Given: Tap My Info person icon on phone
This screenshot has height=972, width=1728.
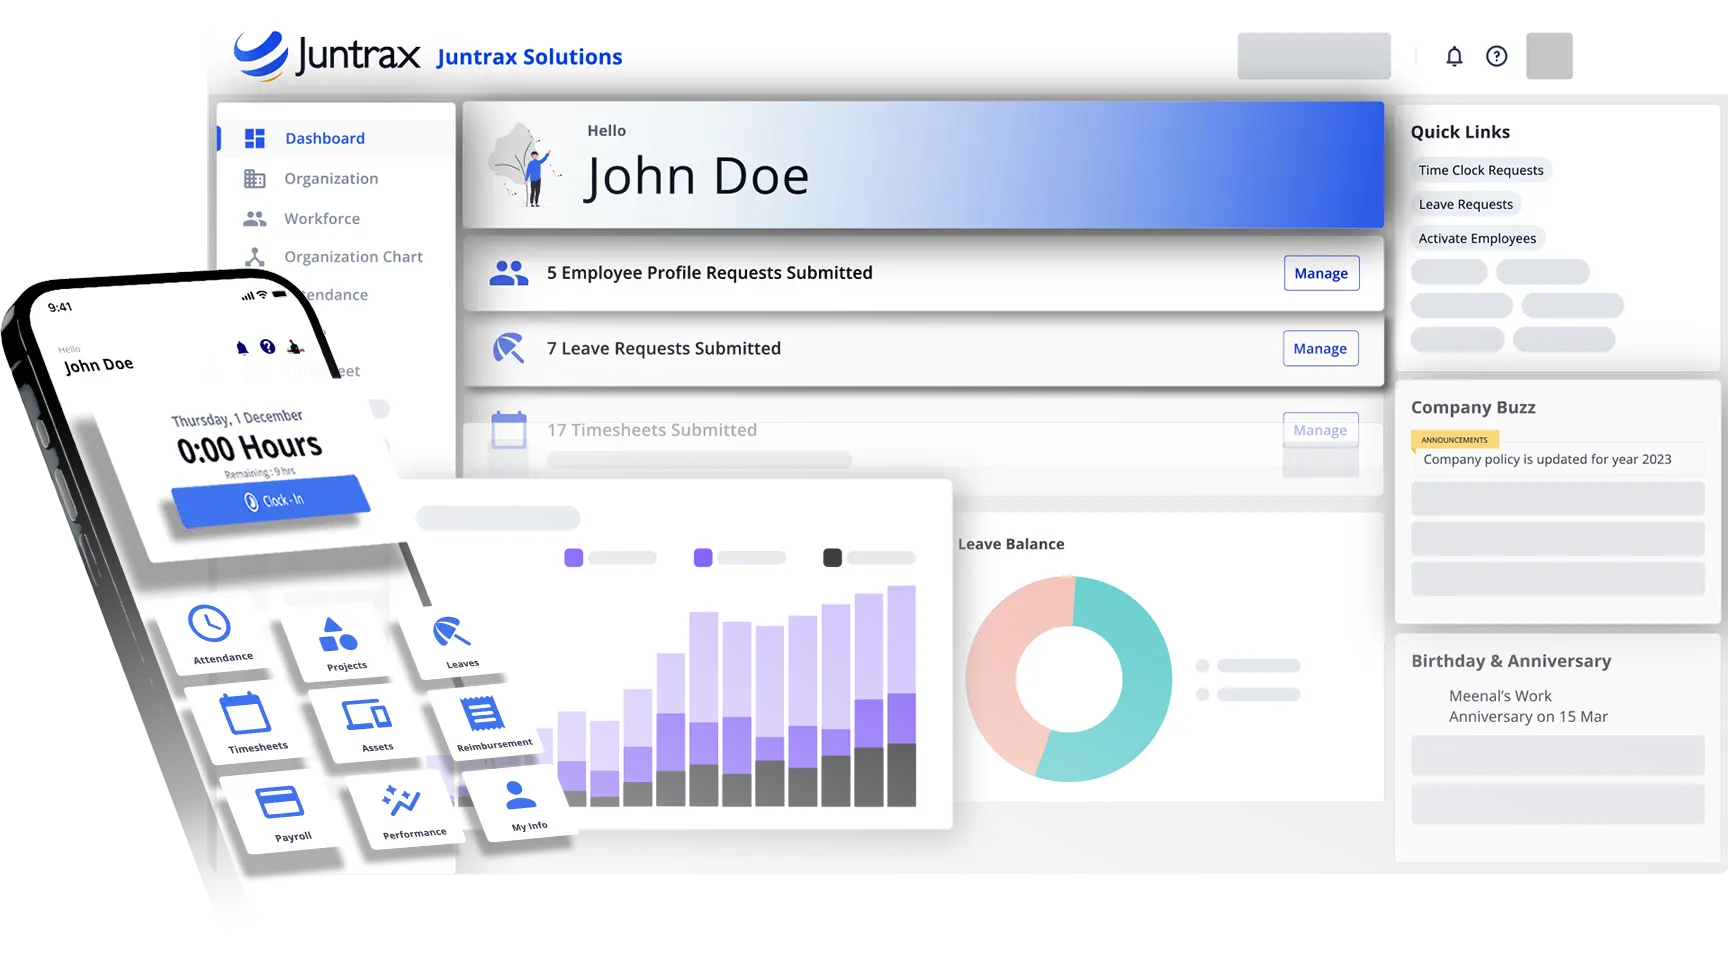Looking at the screenshot, I should click(520, 795).
